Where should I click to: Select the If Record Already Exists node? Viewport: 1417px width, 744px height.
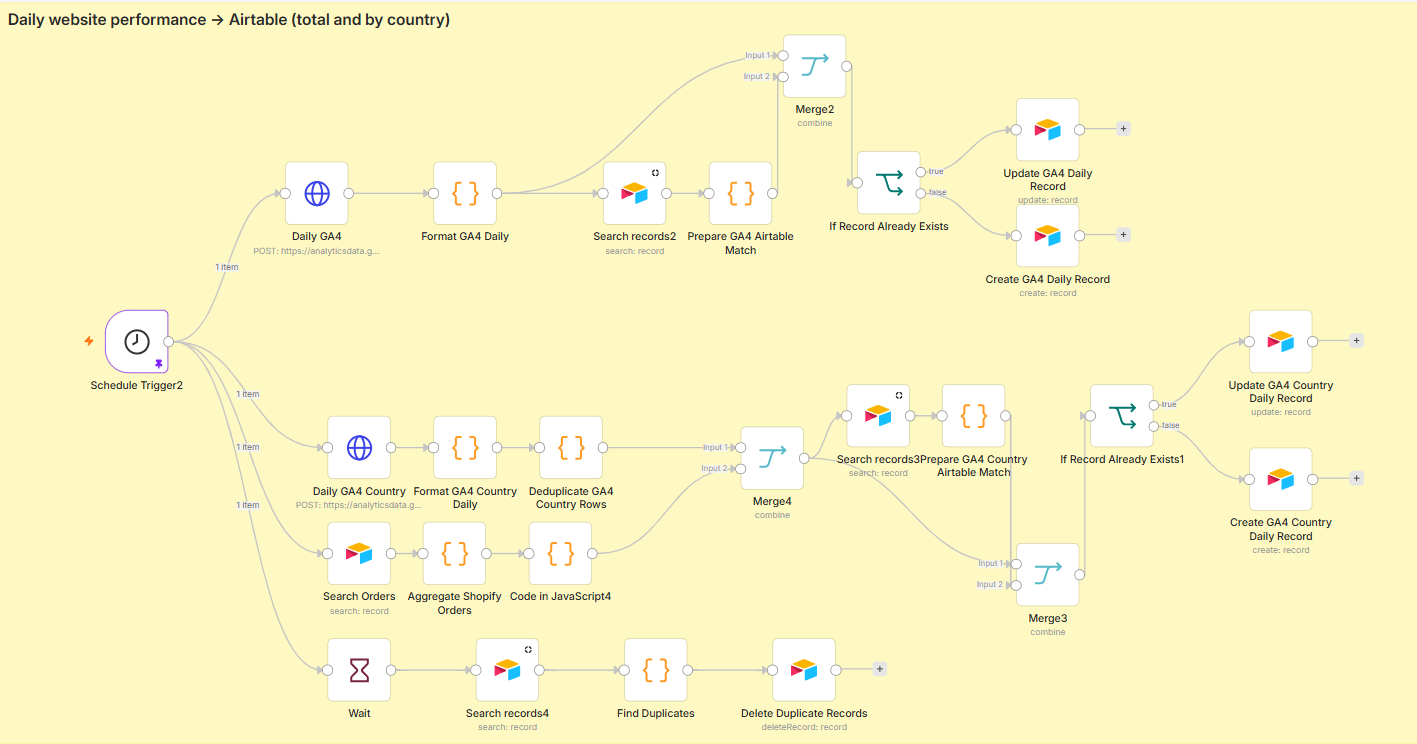tap(889, 183)
